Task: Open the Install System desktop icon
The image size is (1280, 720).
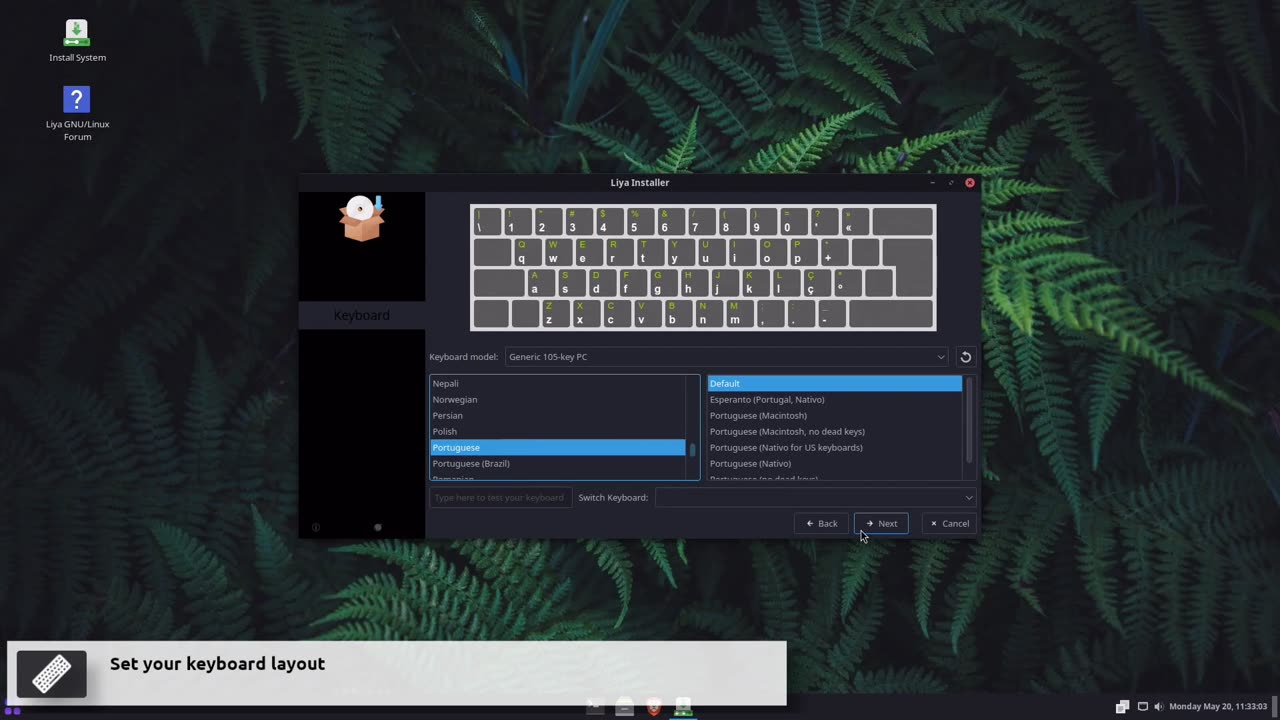Action: click(77, 40)
